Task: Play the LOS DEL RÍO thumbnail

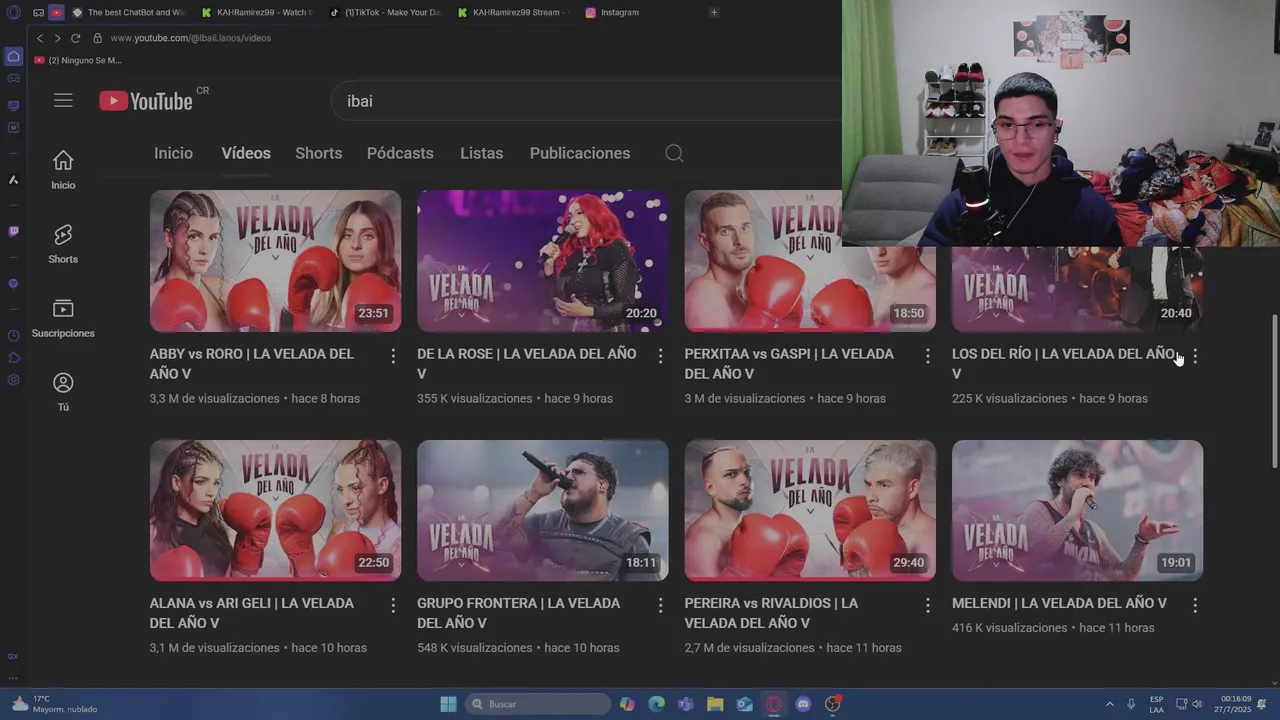Action: pos(1077,289)
